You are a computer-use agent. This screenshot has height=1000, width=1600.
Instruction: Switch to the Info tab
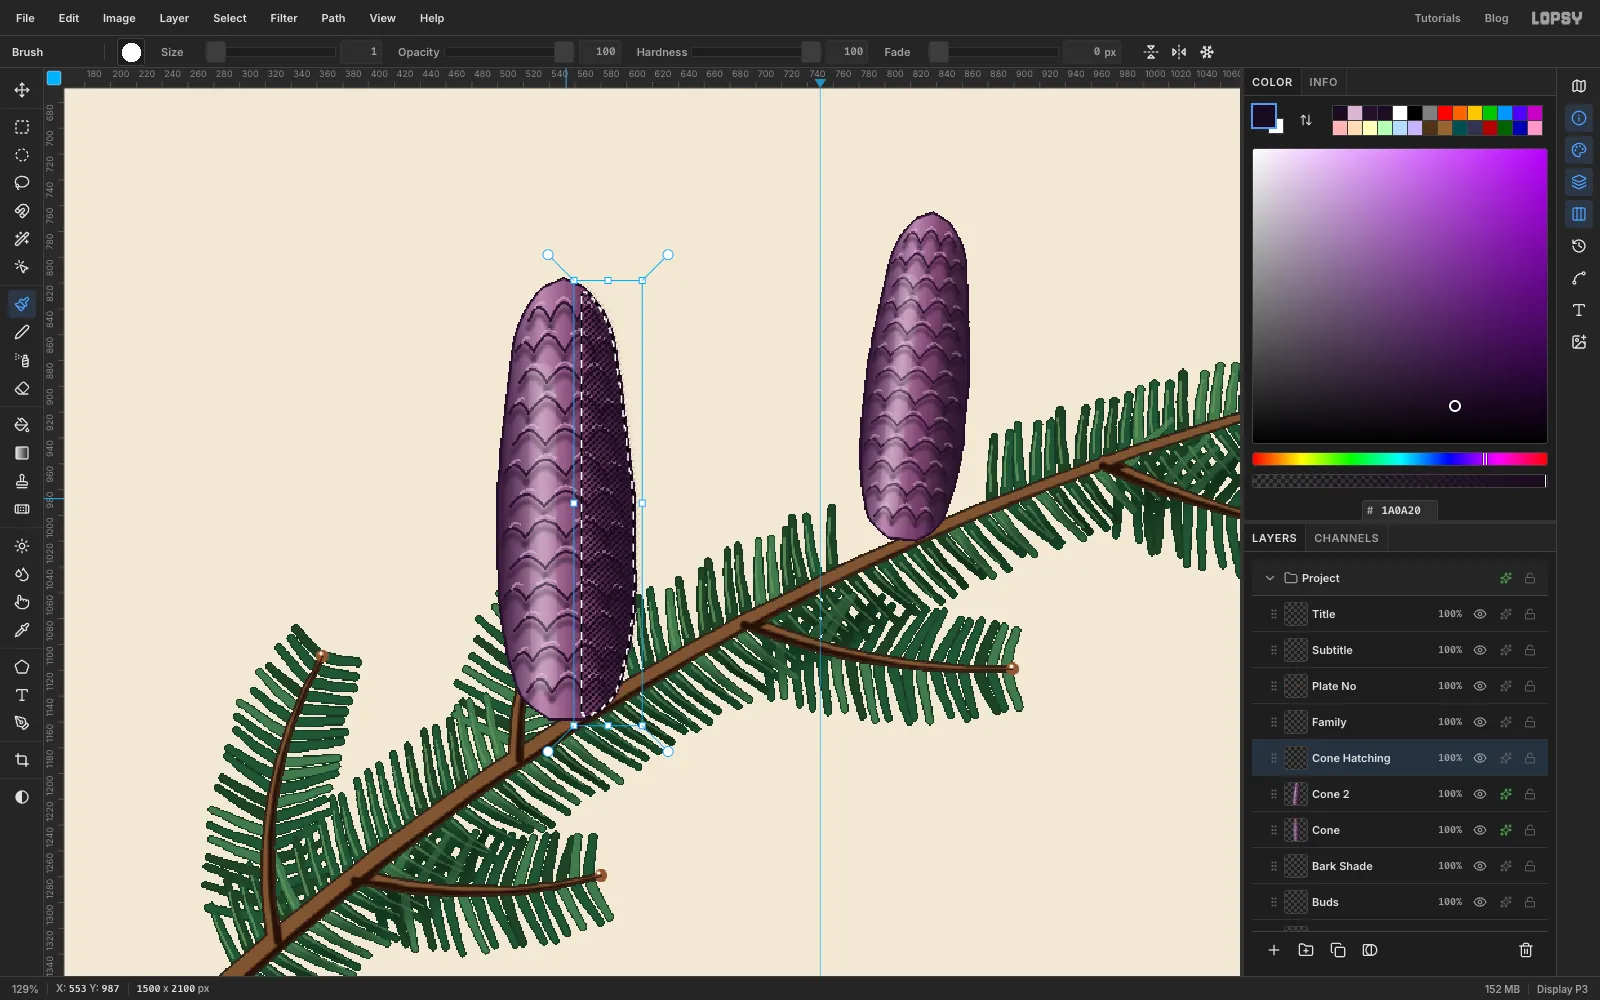point(1323,82)
